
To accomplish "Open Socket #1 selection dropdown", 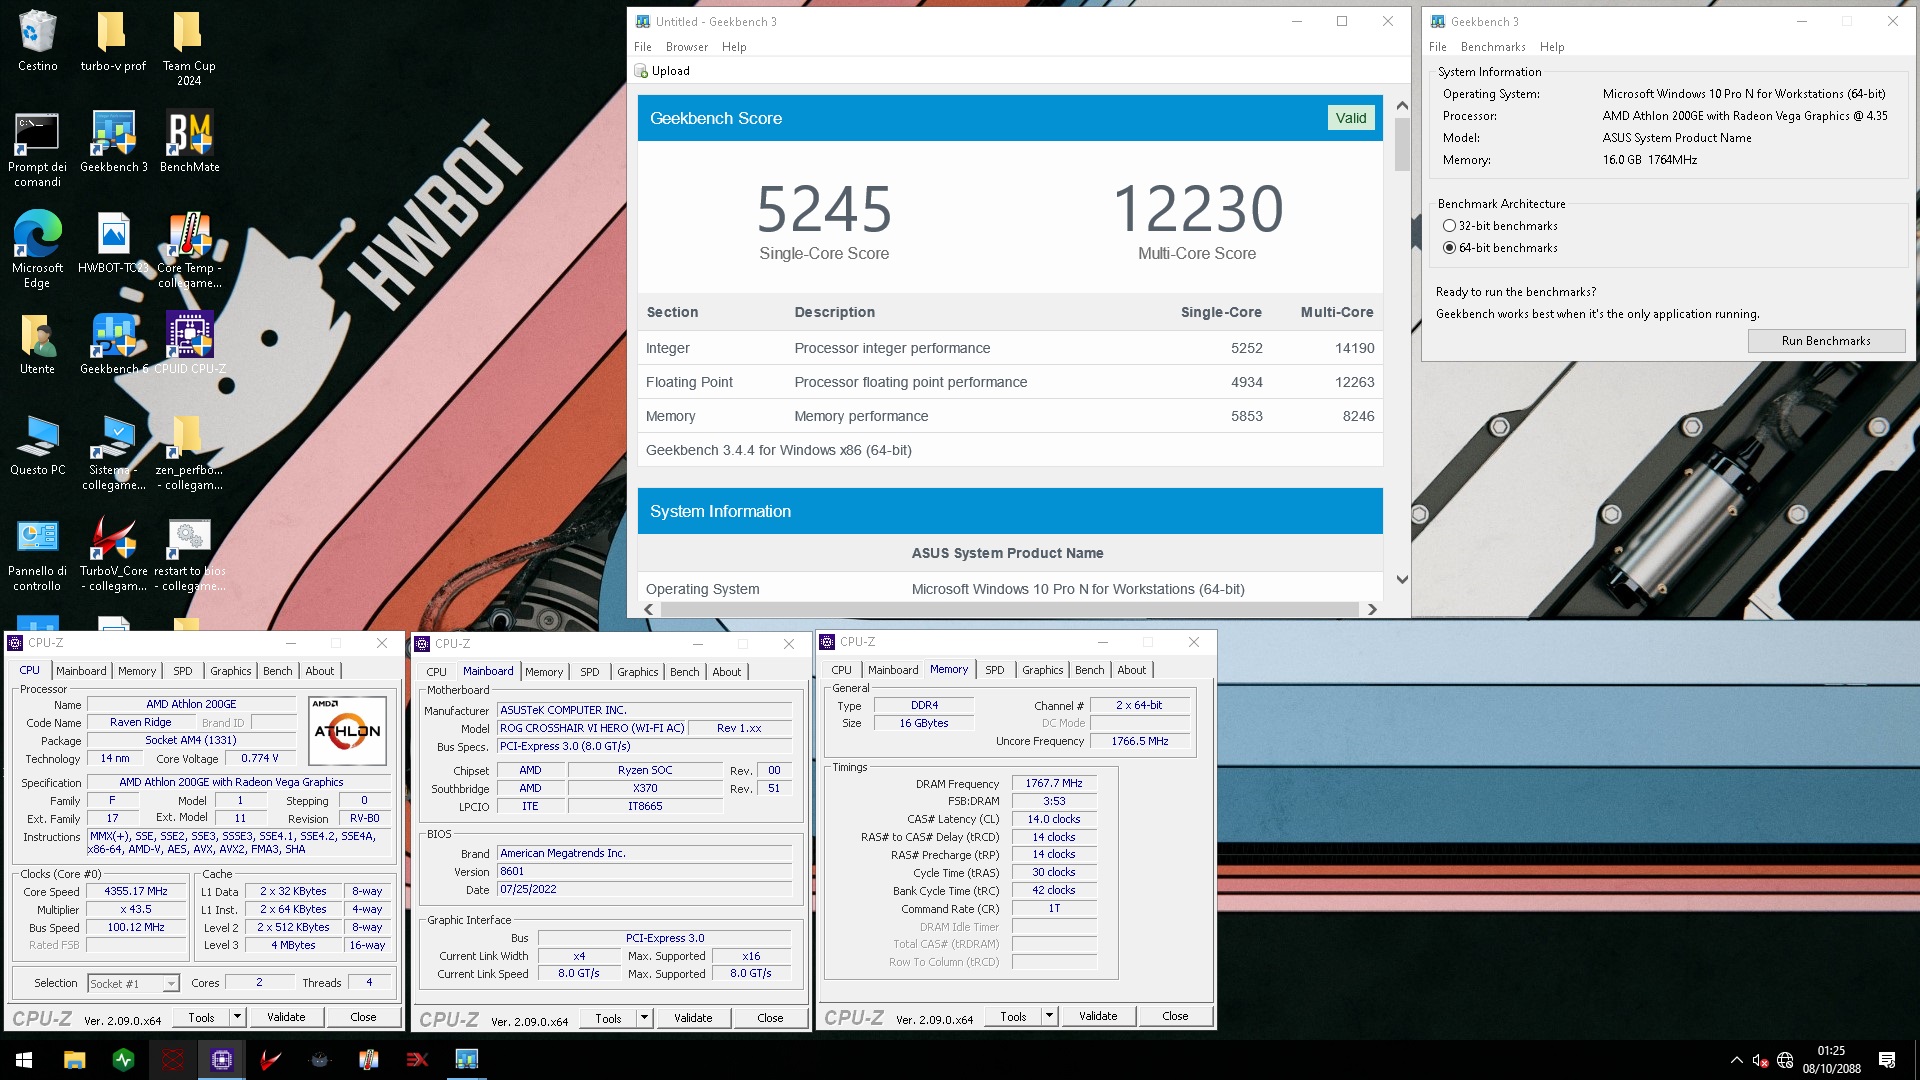I will point(133,984).
